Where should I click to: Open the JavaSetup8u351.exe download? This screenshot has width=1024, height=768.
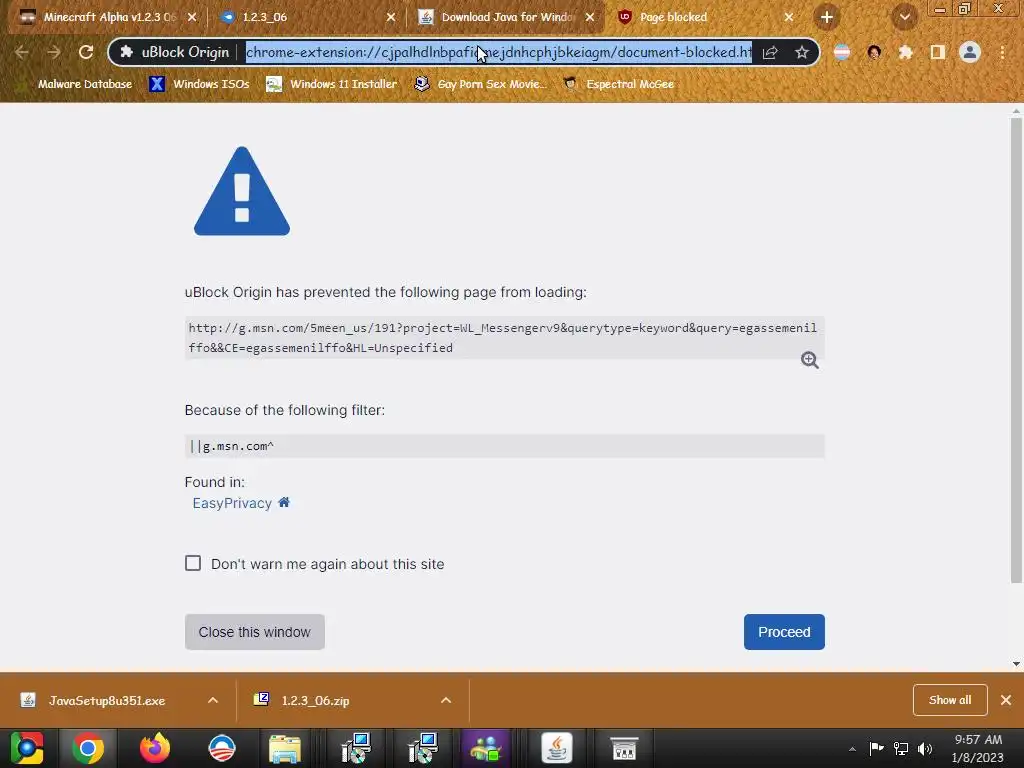click(x=107, y=701)
